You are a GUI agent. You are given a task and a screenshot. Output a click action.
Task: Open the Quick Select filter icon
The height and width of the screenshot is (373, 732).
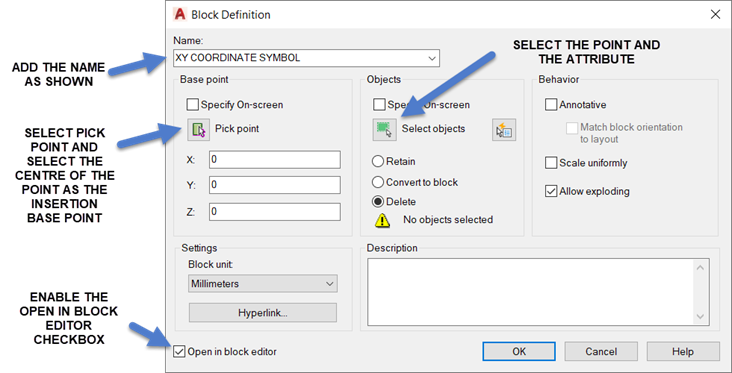click(504, 130)
